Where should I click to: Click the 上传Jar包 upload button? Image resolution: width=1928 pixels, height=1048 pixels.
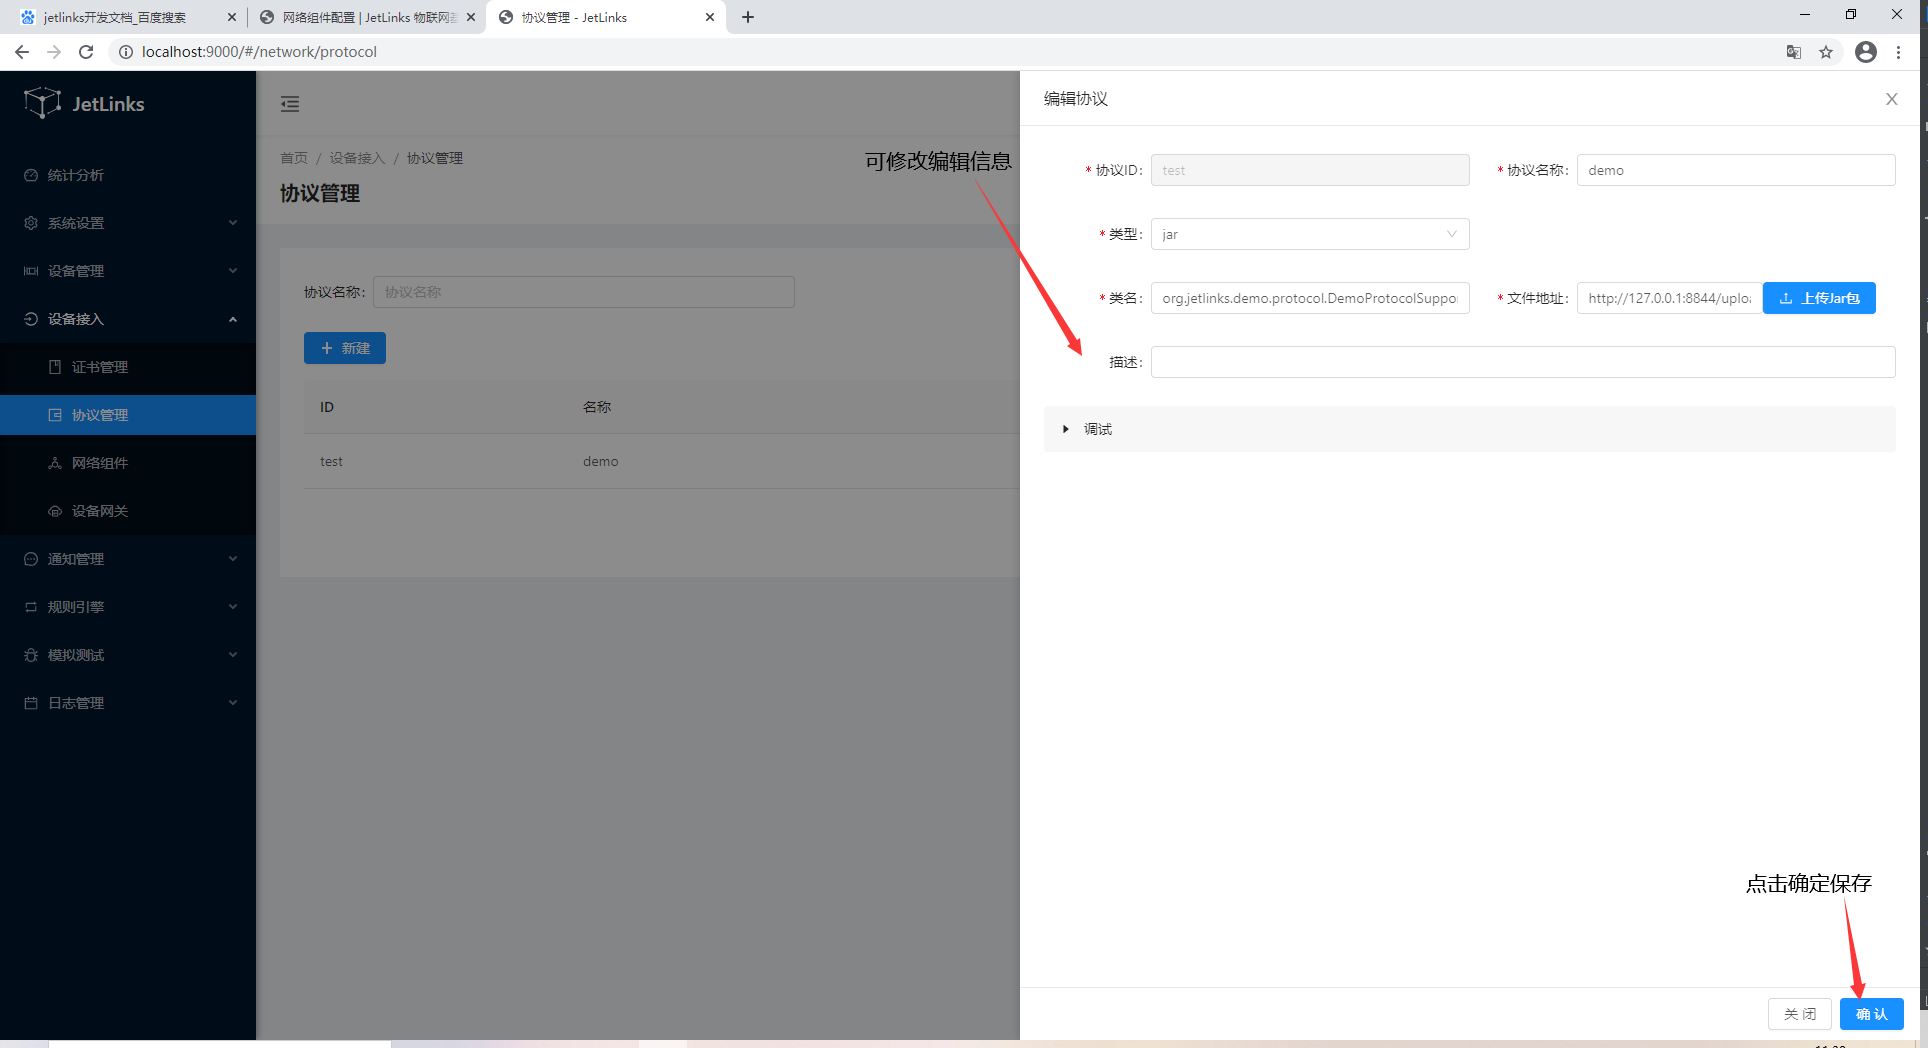coord(1818,298)
